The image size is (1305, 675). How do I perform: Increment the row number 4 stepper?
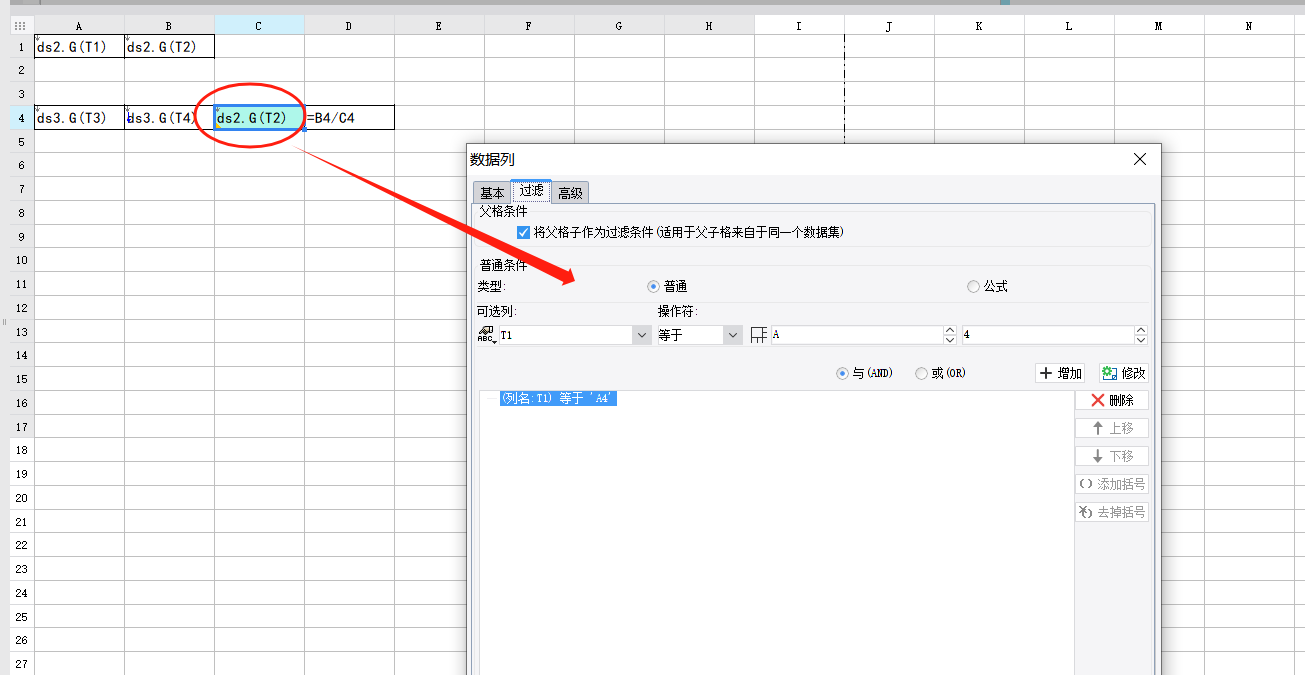pos(1141,330)
